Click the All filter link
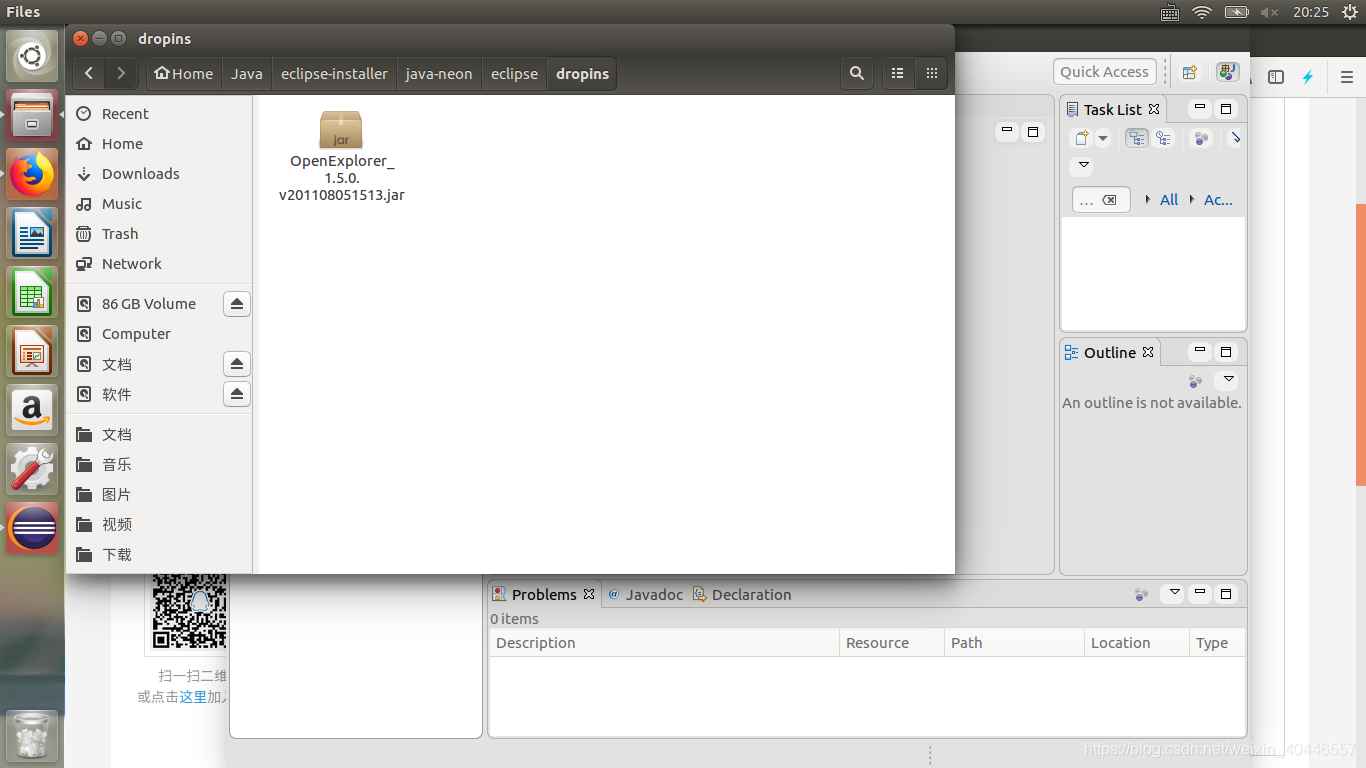Viewport: 1366px width, 768px height. coord(1168,199)
